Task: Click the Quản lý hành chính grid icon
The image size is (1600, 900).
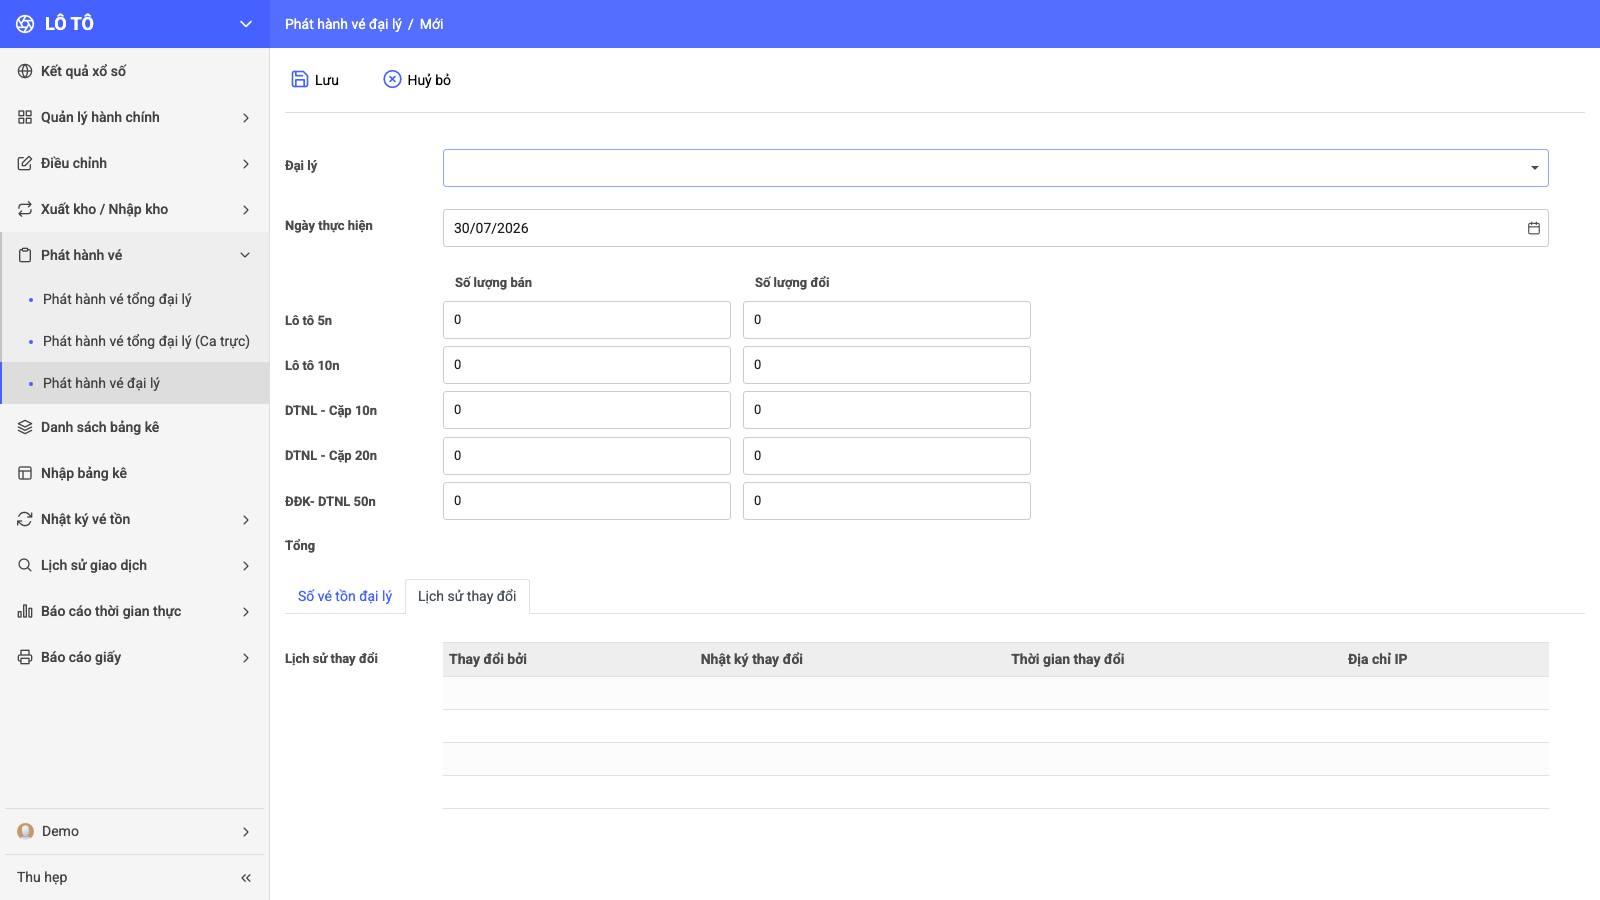Action: click(25, 117)
